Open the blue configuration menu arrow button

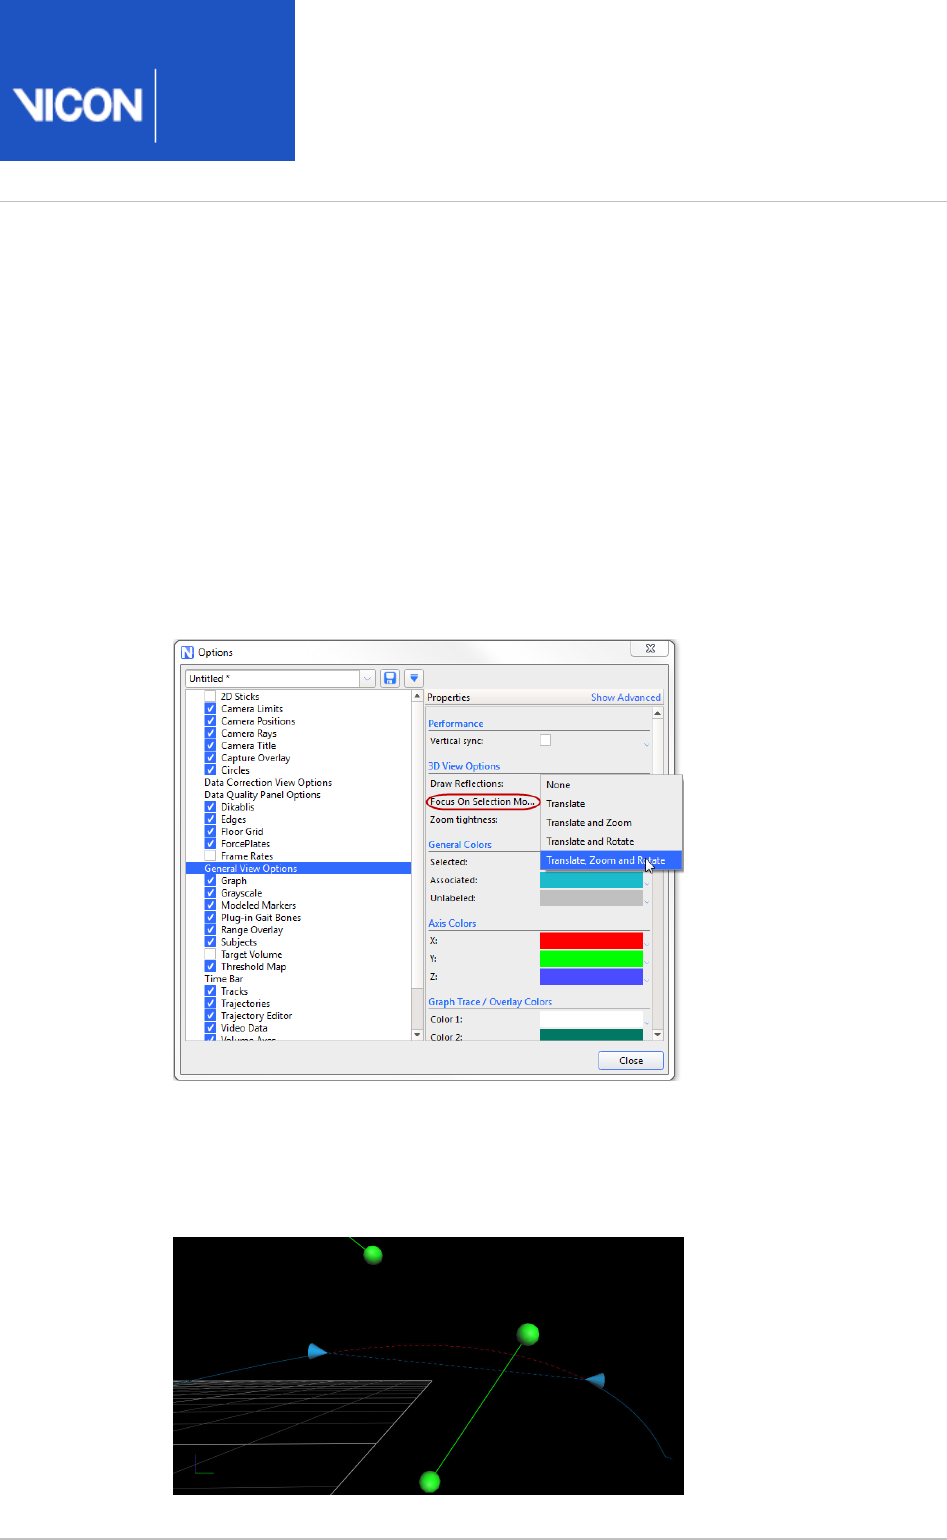[414, 678]
